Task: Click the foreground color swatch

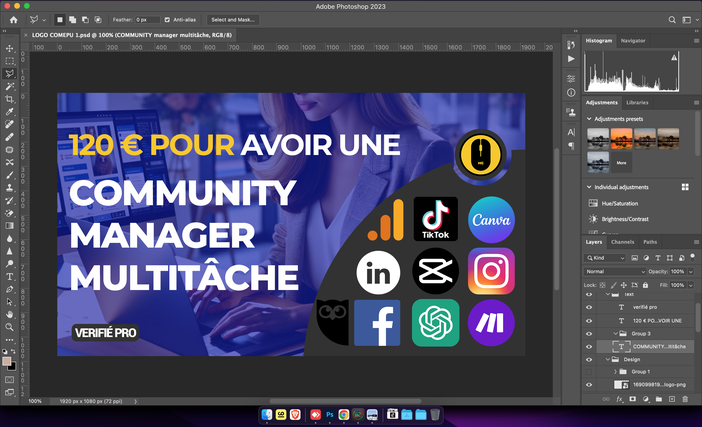Action: click(7, 361)
